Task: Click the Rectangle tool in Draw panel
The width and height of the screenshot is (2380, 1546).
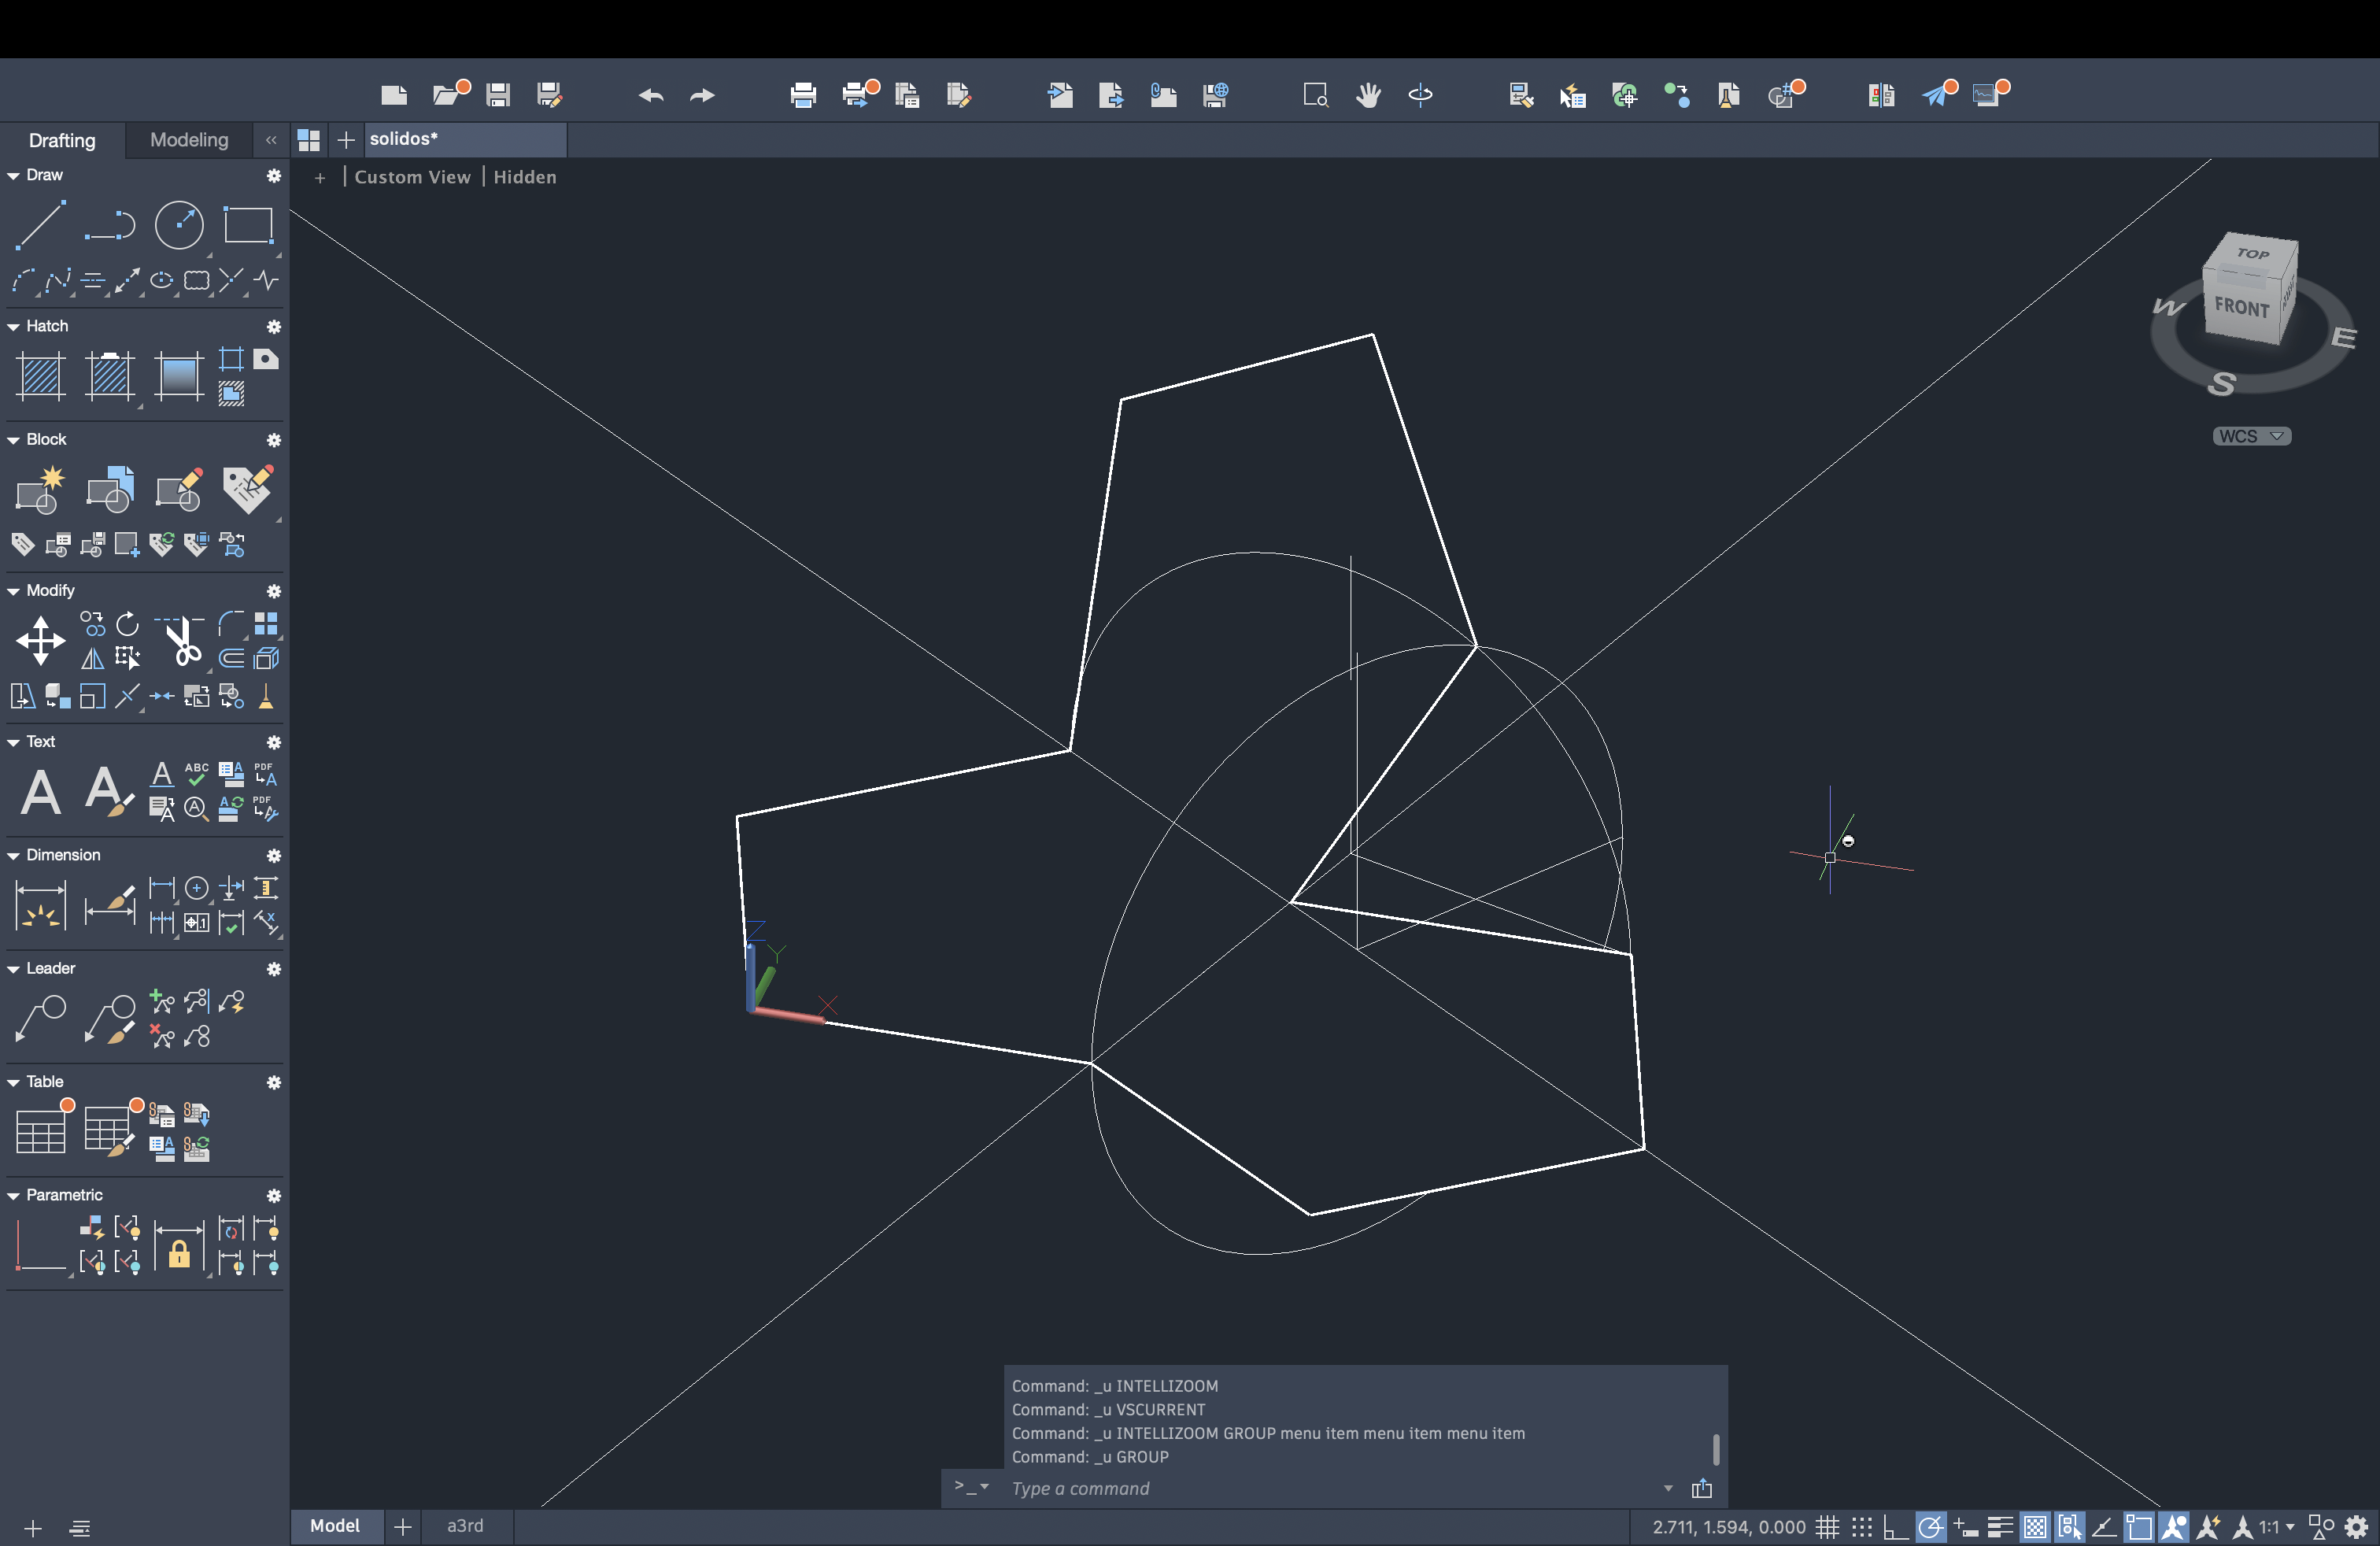Action: point(248,224)
